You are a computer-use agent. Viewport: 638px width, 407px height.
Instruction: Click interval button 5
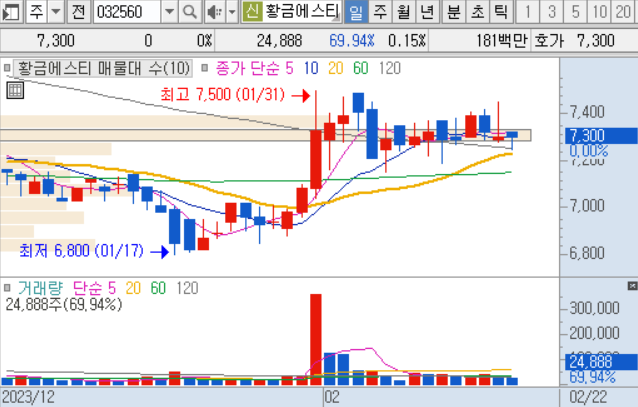pos(575,12)
